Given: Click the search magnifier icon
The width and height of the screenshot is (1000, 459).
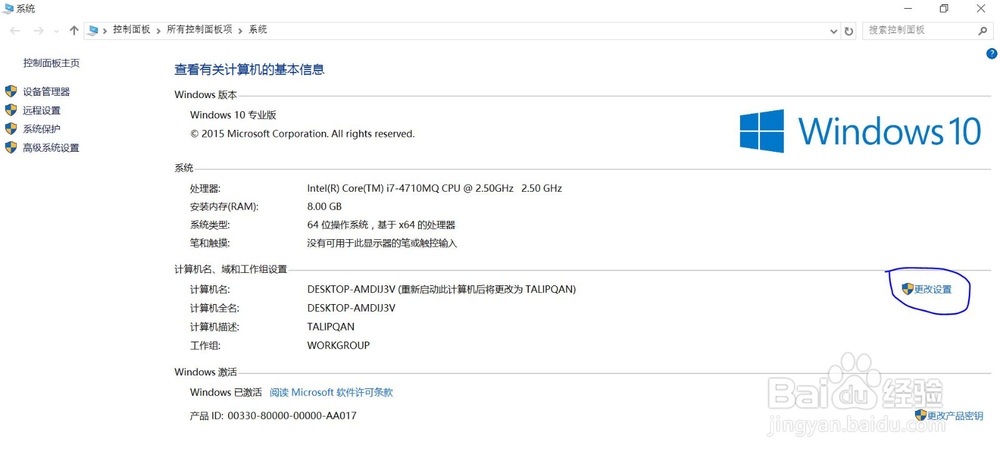Looking at the screenshot, I should (x=983, y=31).
